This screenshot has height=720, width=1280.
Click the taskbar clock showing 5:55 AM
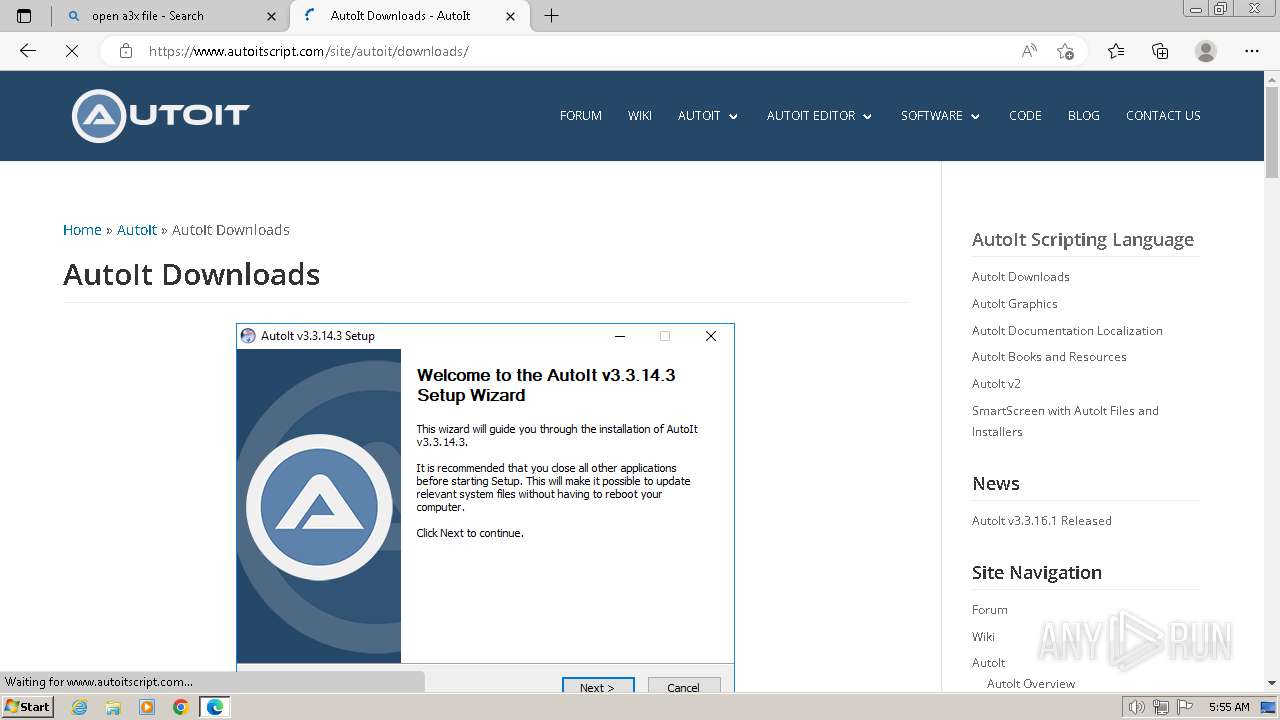coord(1229,707)
